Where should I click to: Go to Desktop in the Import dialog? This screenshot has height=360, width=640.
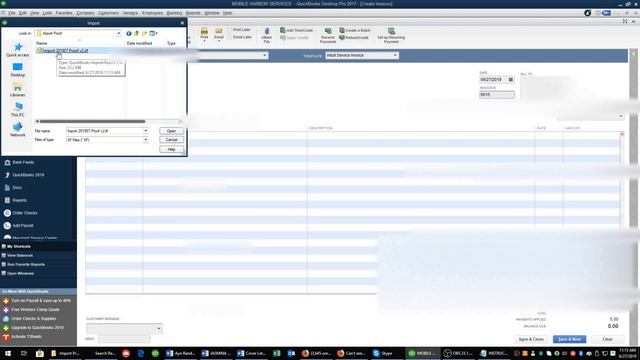pyautogui.click(x=18, y=70)
